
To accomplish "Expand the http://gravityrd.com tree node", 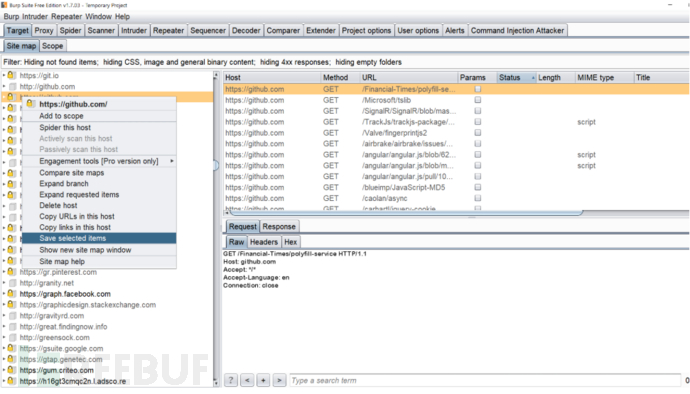I will click(x=4, y=315).
